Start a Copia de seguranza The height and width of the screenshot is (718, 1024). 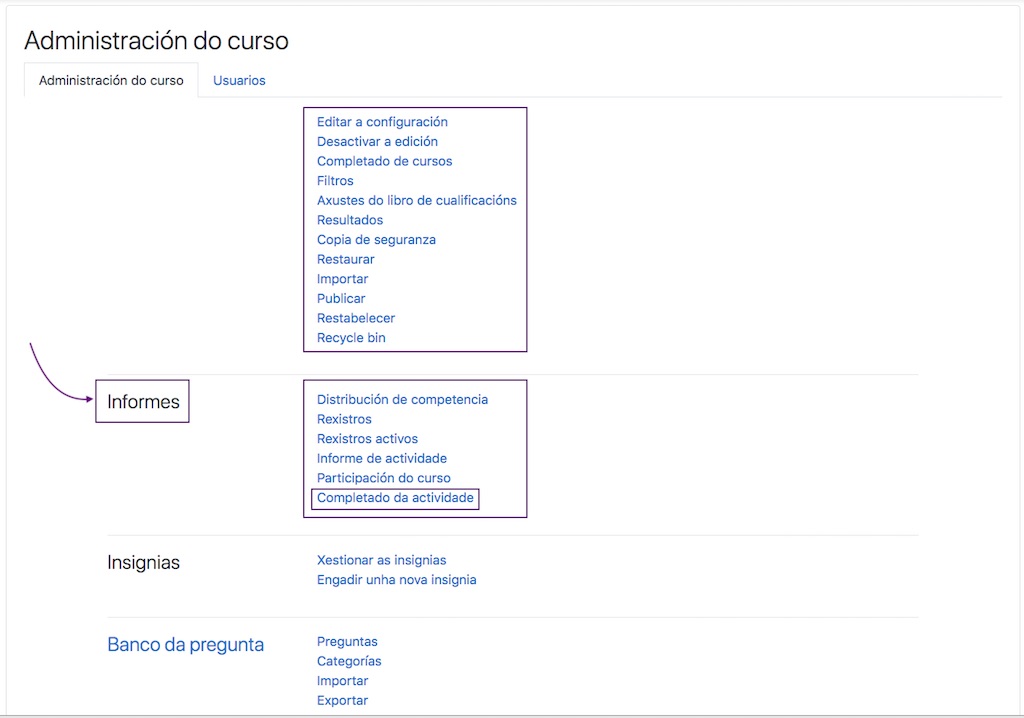pyautogui.click(x=376, y=239)
